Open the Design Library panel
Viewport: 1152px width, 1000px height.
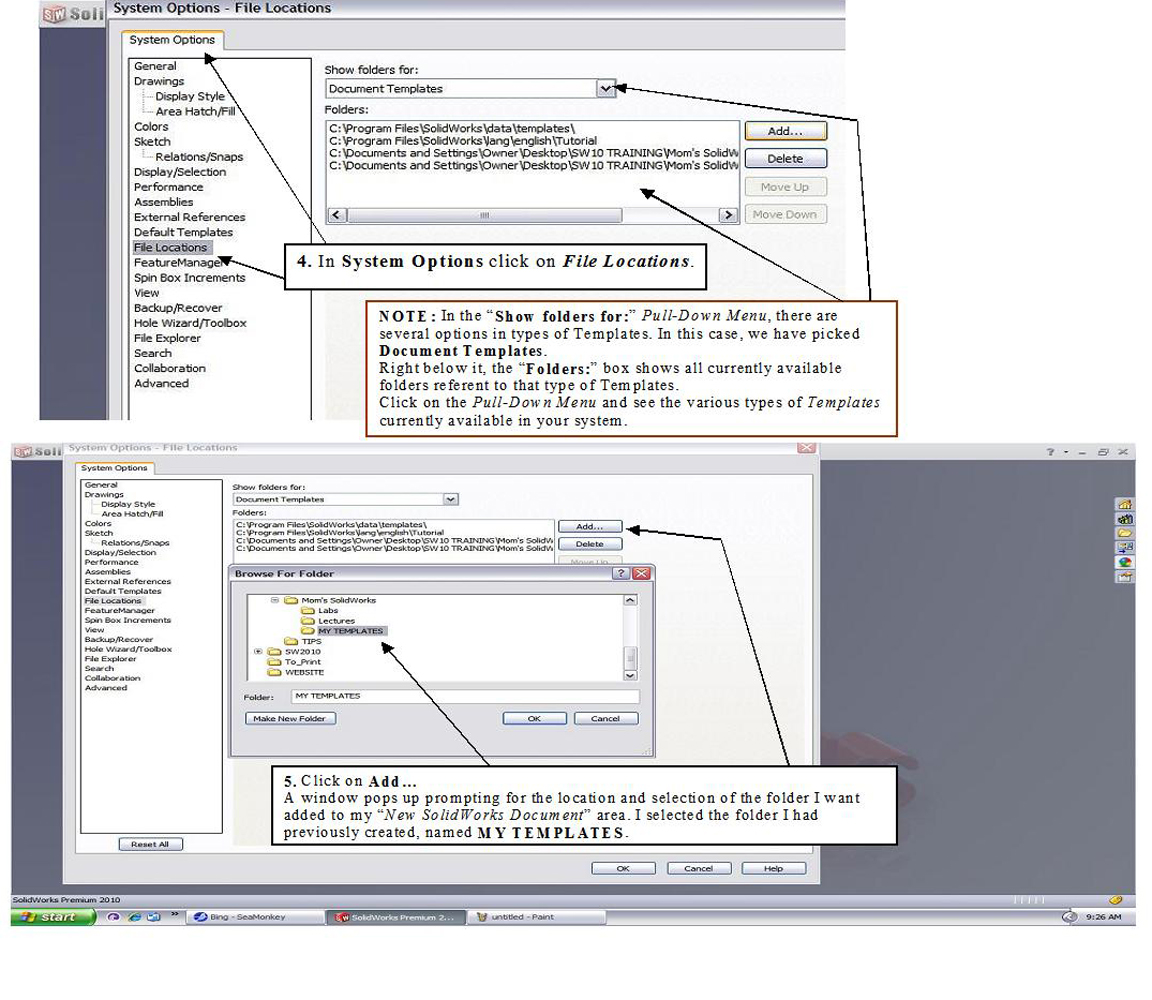pyautogui.click(x=1124, y=519)
